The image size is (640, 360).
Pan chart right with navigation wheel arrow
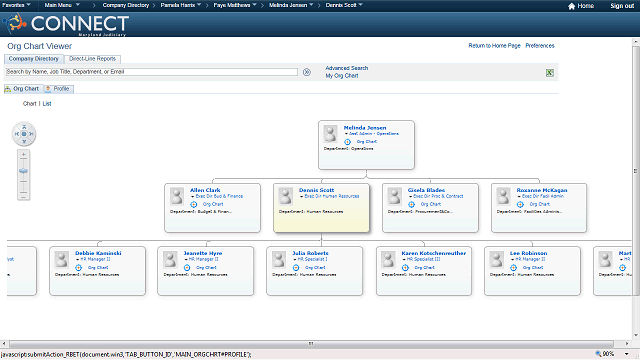pyautogui.click(x=31, y=134)
